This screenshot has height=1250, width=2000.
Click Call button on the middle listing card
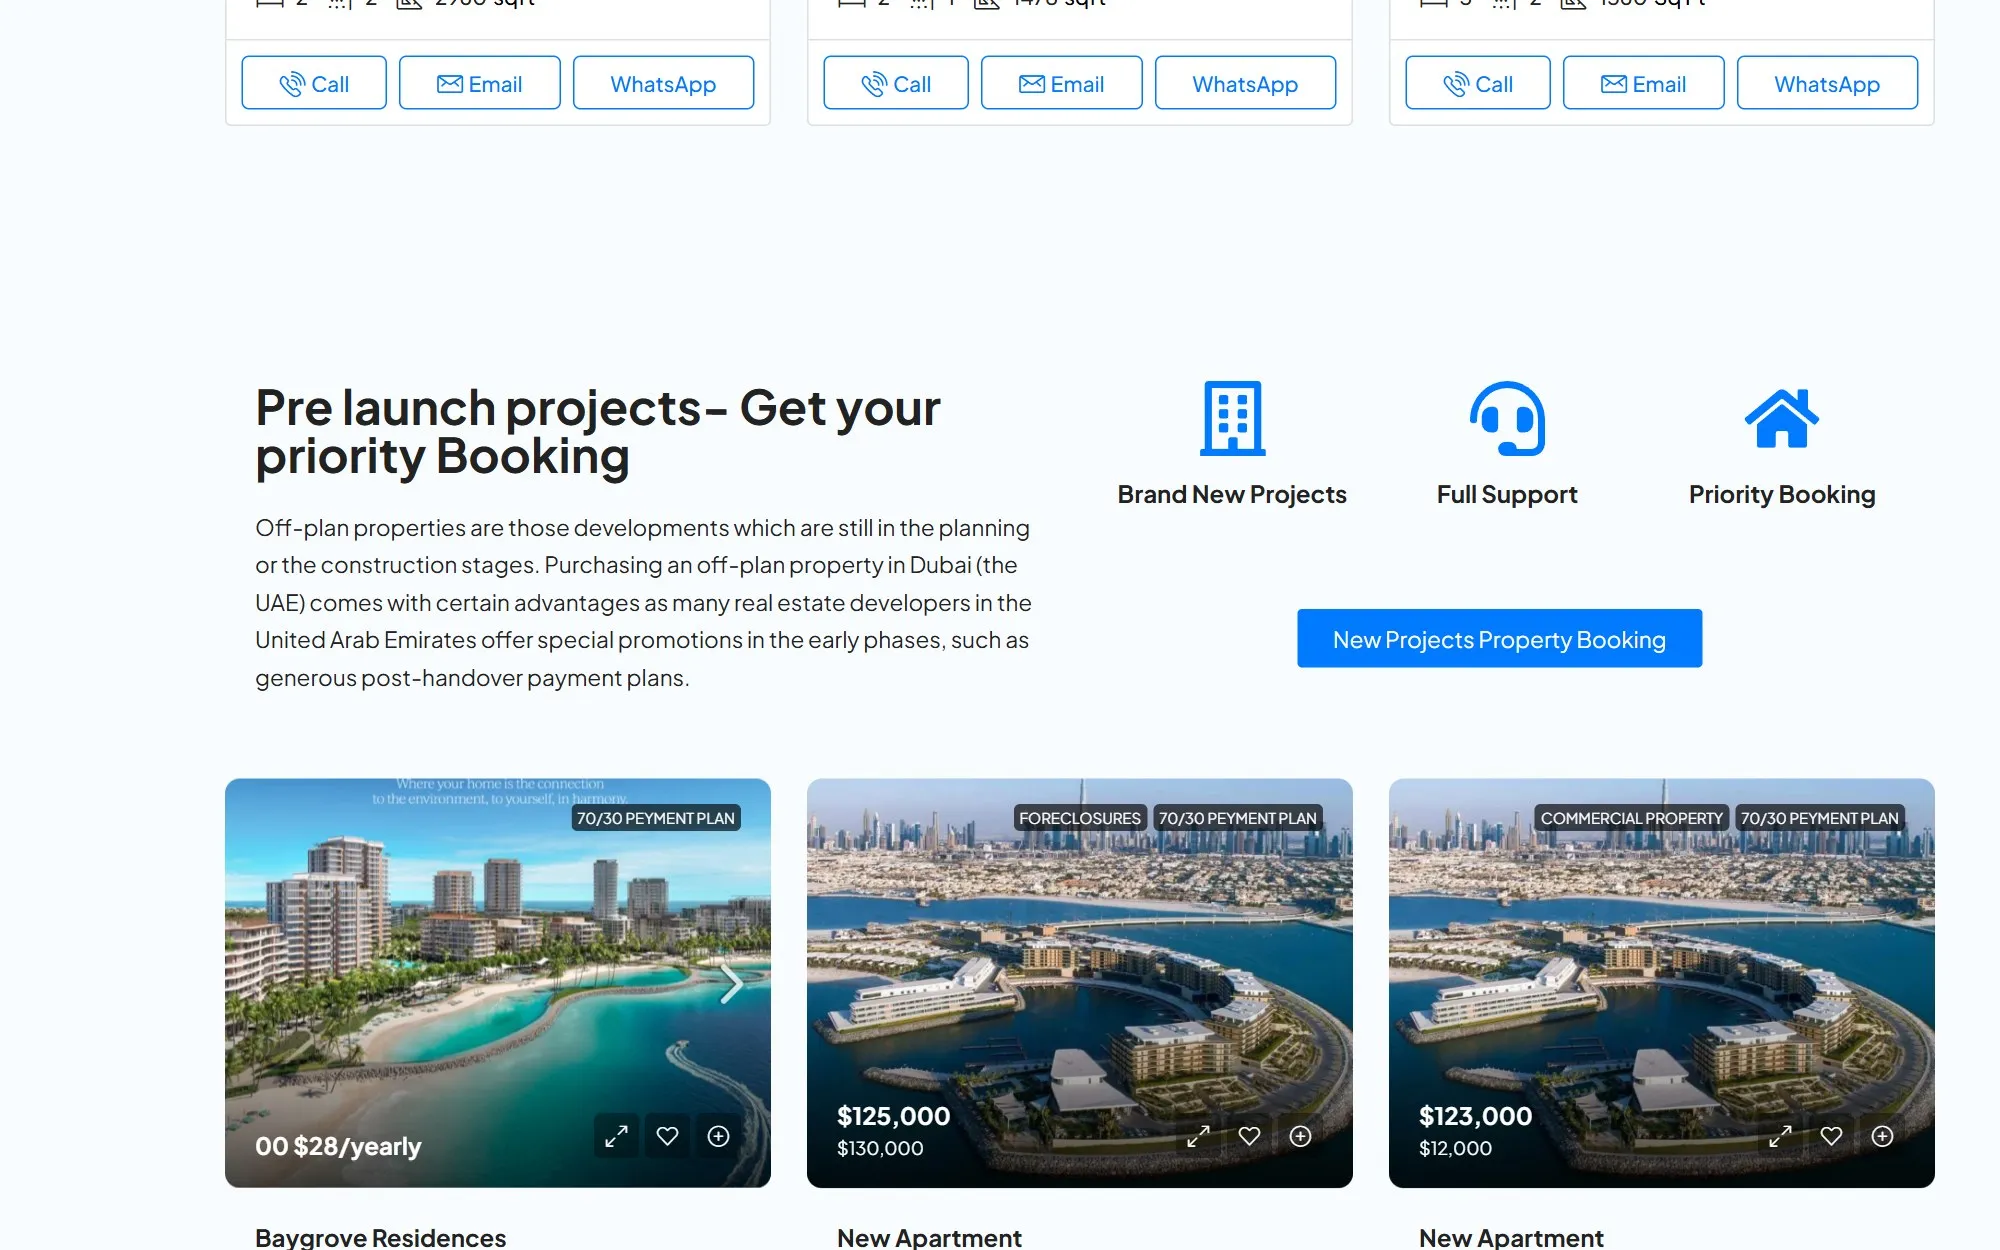[x=896, y=83]
